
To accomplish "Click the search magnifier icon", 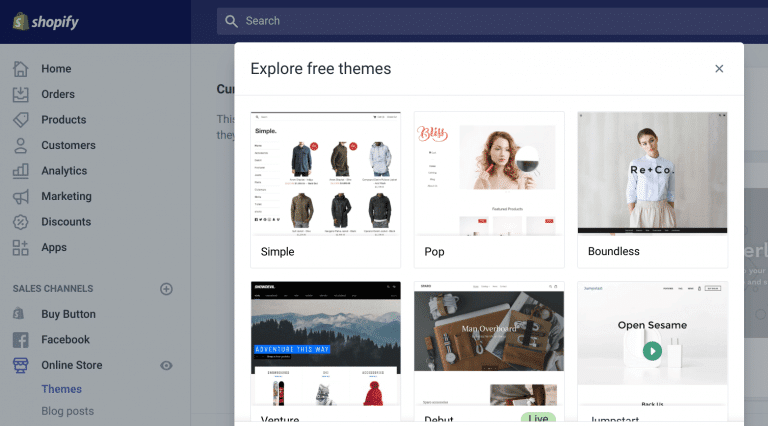I will 231,21.
